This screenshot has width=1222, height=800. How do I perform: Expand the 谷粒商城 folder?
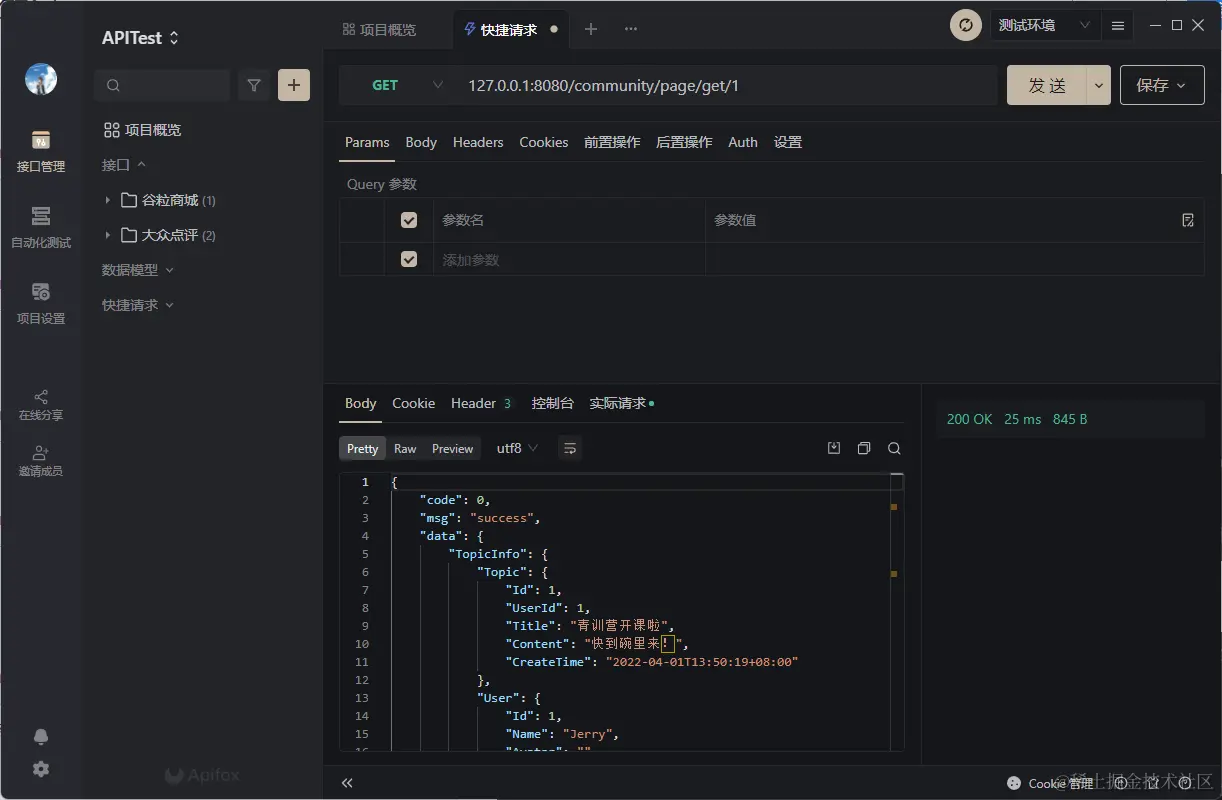[x=108, y=200]
